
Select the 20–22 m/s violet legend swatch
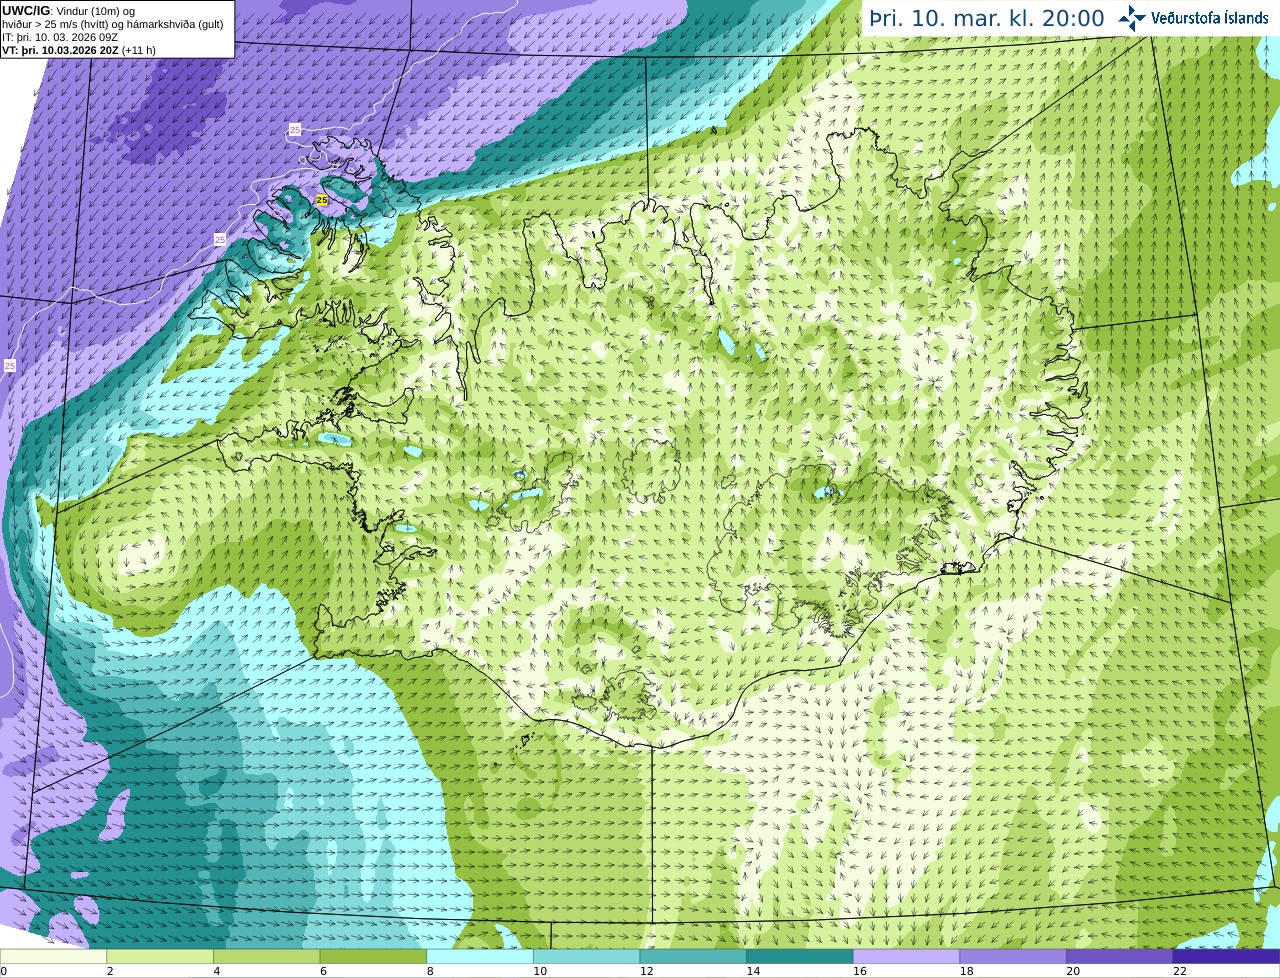click(x=1120, y=956)
